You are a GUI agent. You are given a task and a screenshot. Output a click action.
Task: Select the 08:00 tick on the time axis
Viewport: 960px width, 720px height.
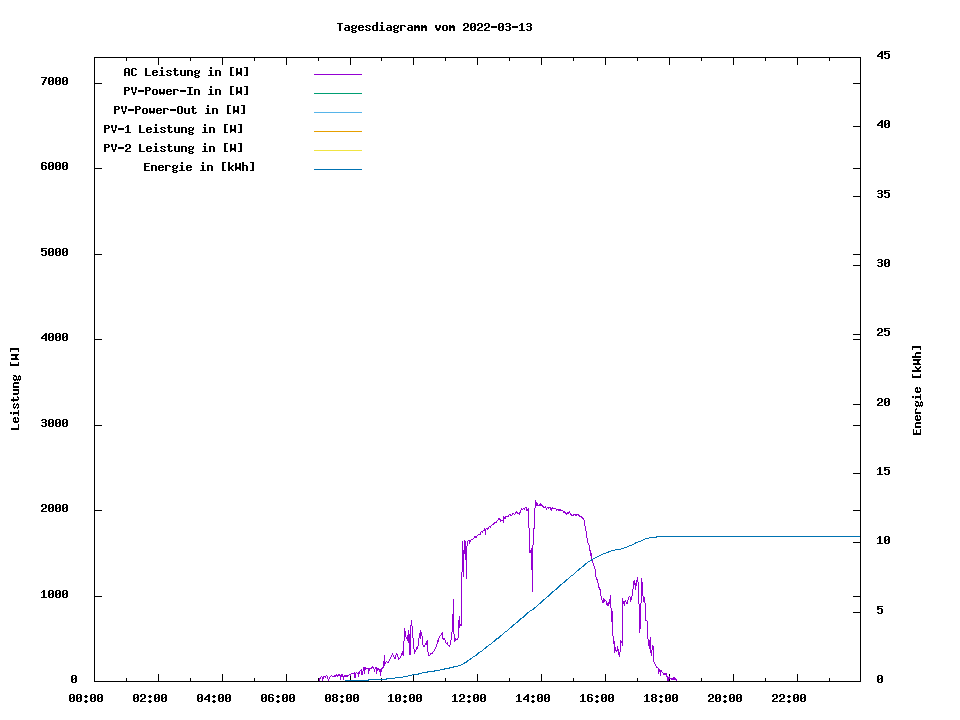(342, 698)
